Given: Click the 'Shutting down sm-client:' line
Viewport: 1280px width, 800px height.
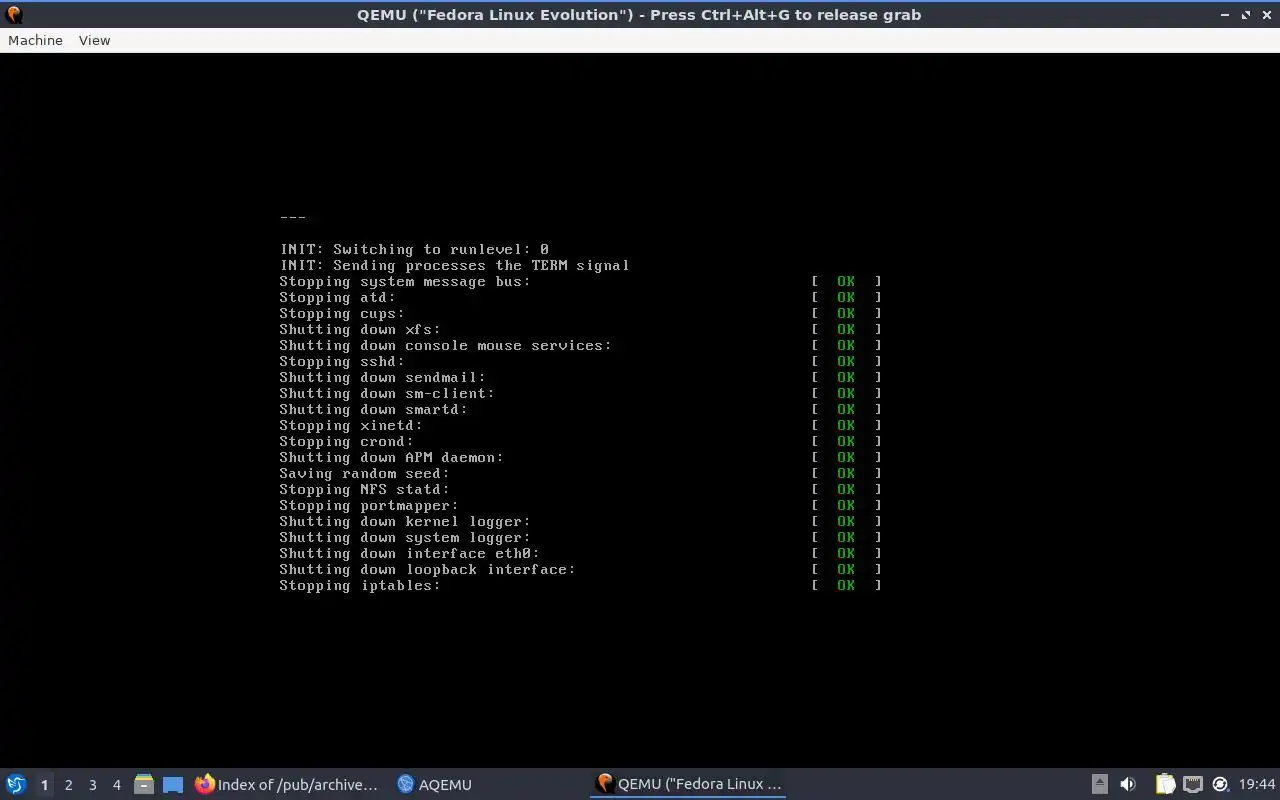Looking at the screenshot, I should 387,393.
